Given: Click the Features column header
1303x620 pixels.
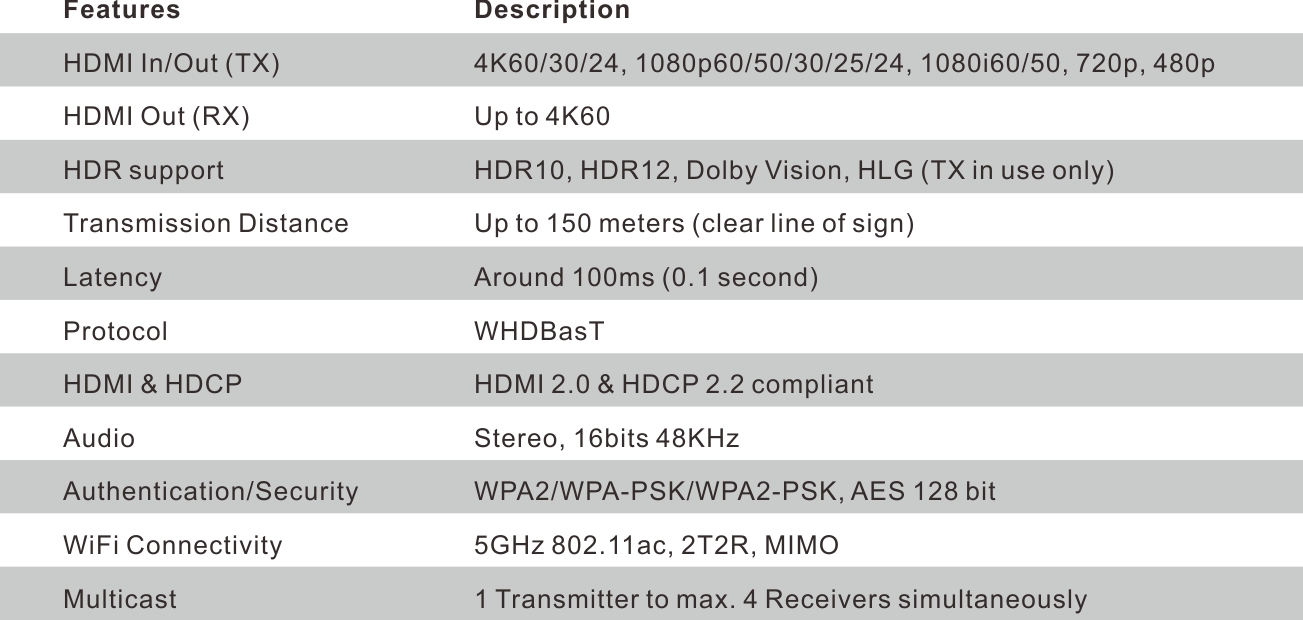Looking at the screenshot, I should [121, 11].
